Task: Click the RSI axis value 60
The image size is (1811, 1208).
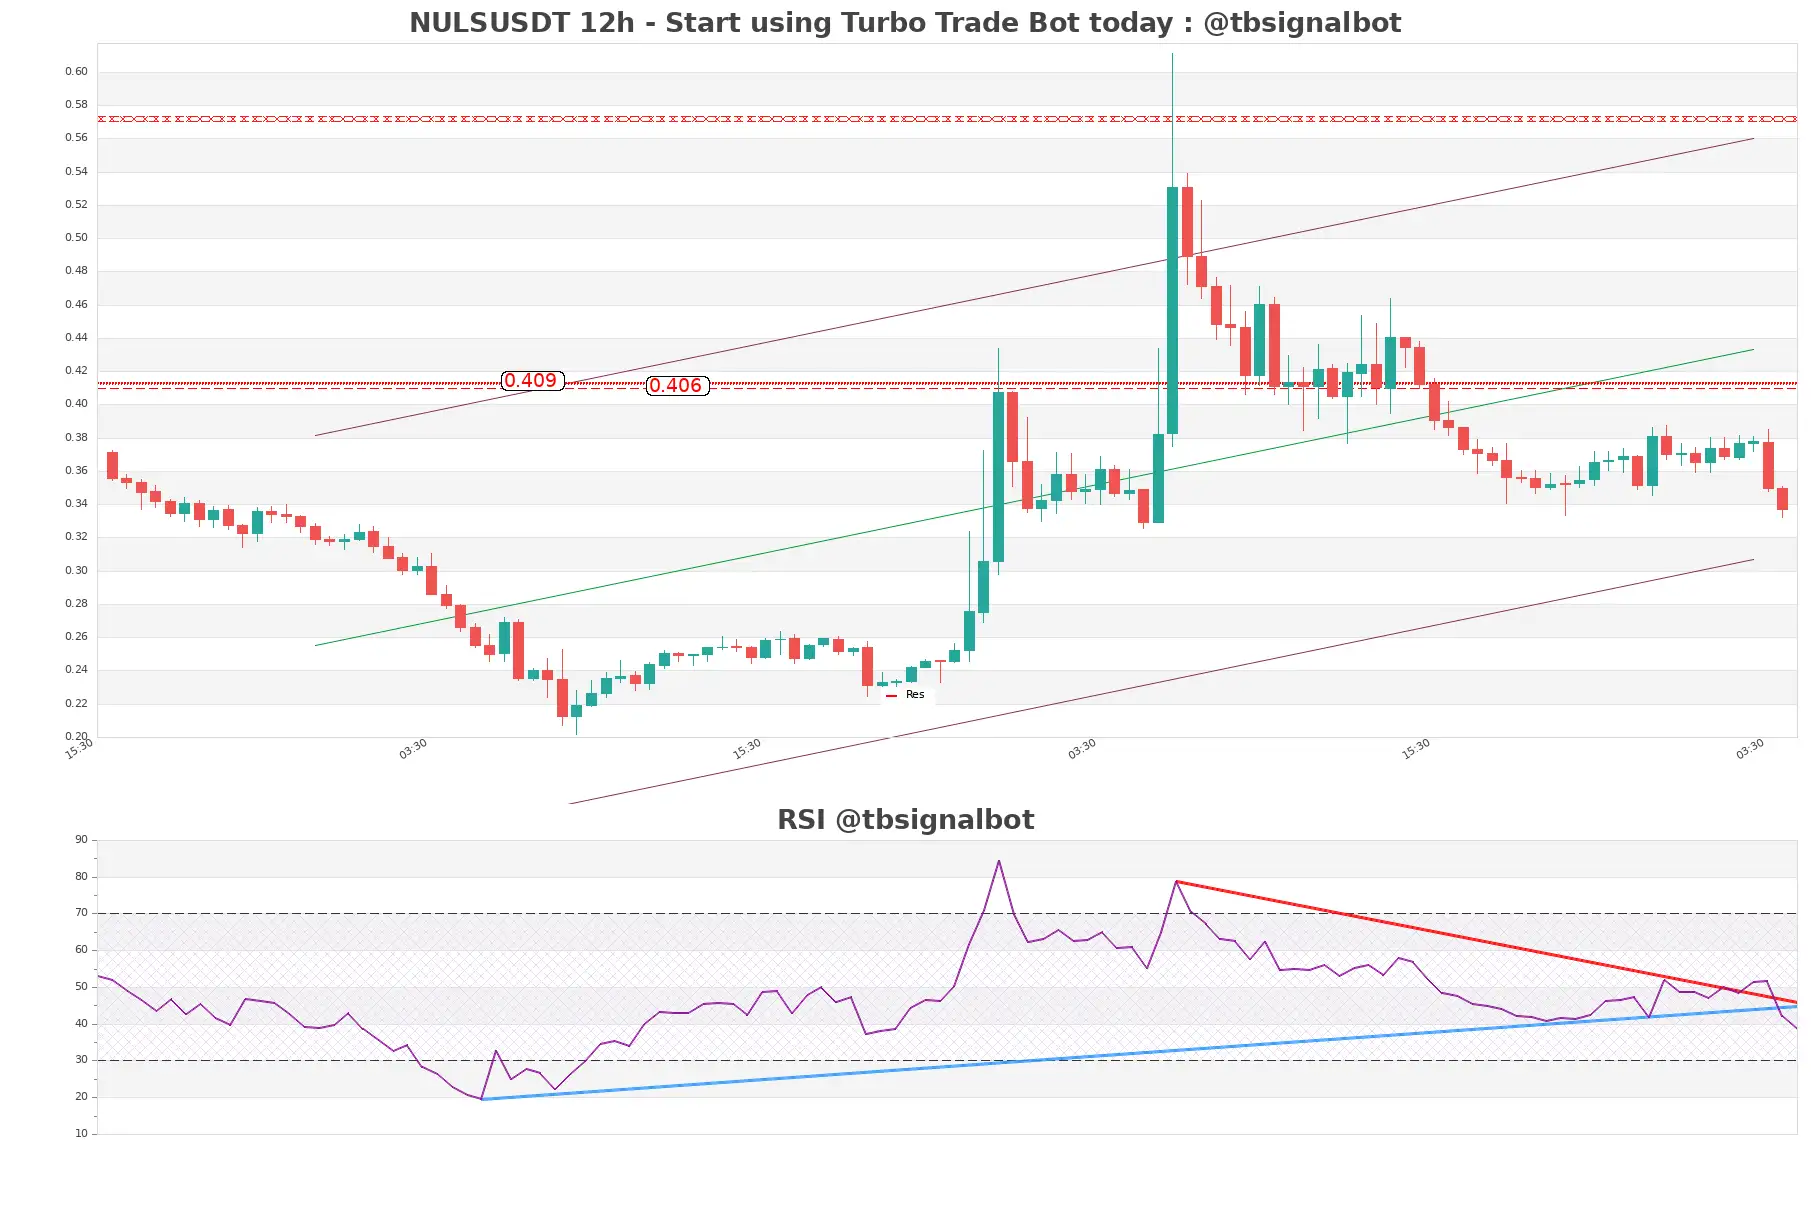Action: pos(81,950)
